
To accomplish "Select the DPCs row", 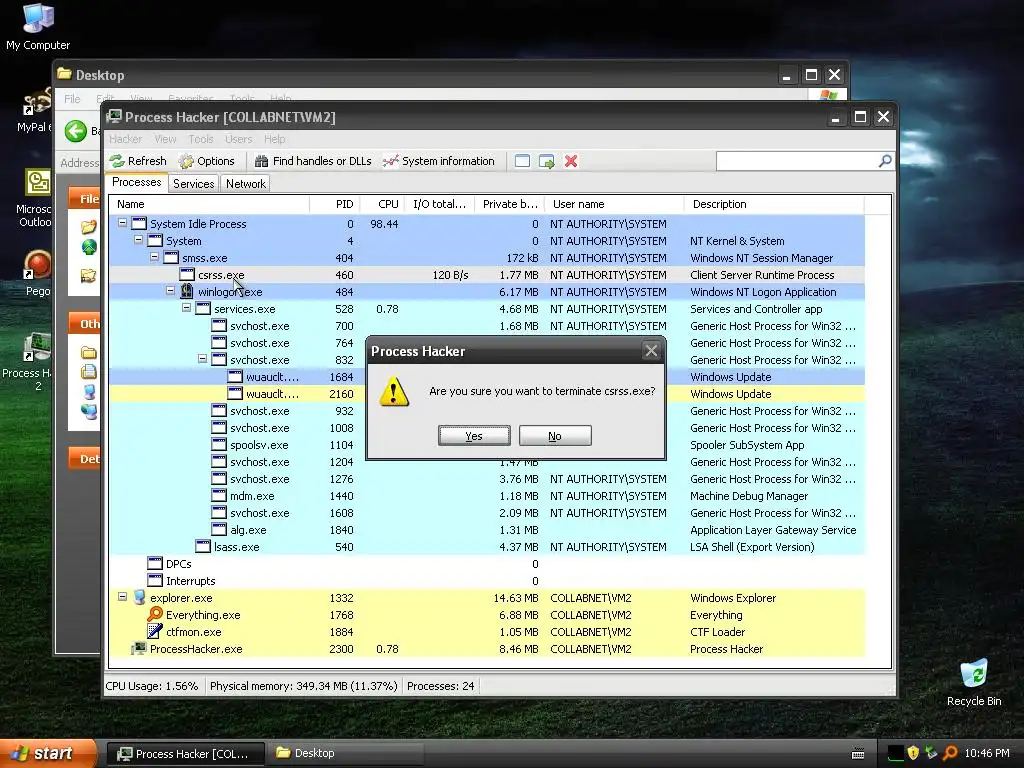I will point(487,564).
